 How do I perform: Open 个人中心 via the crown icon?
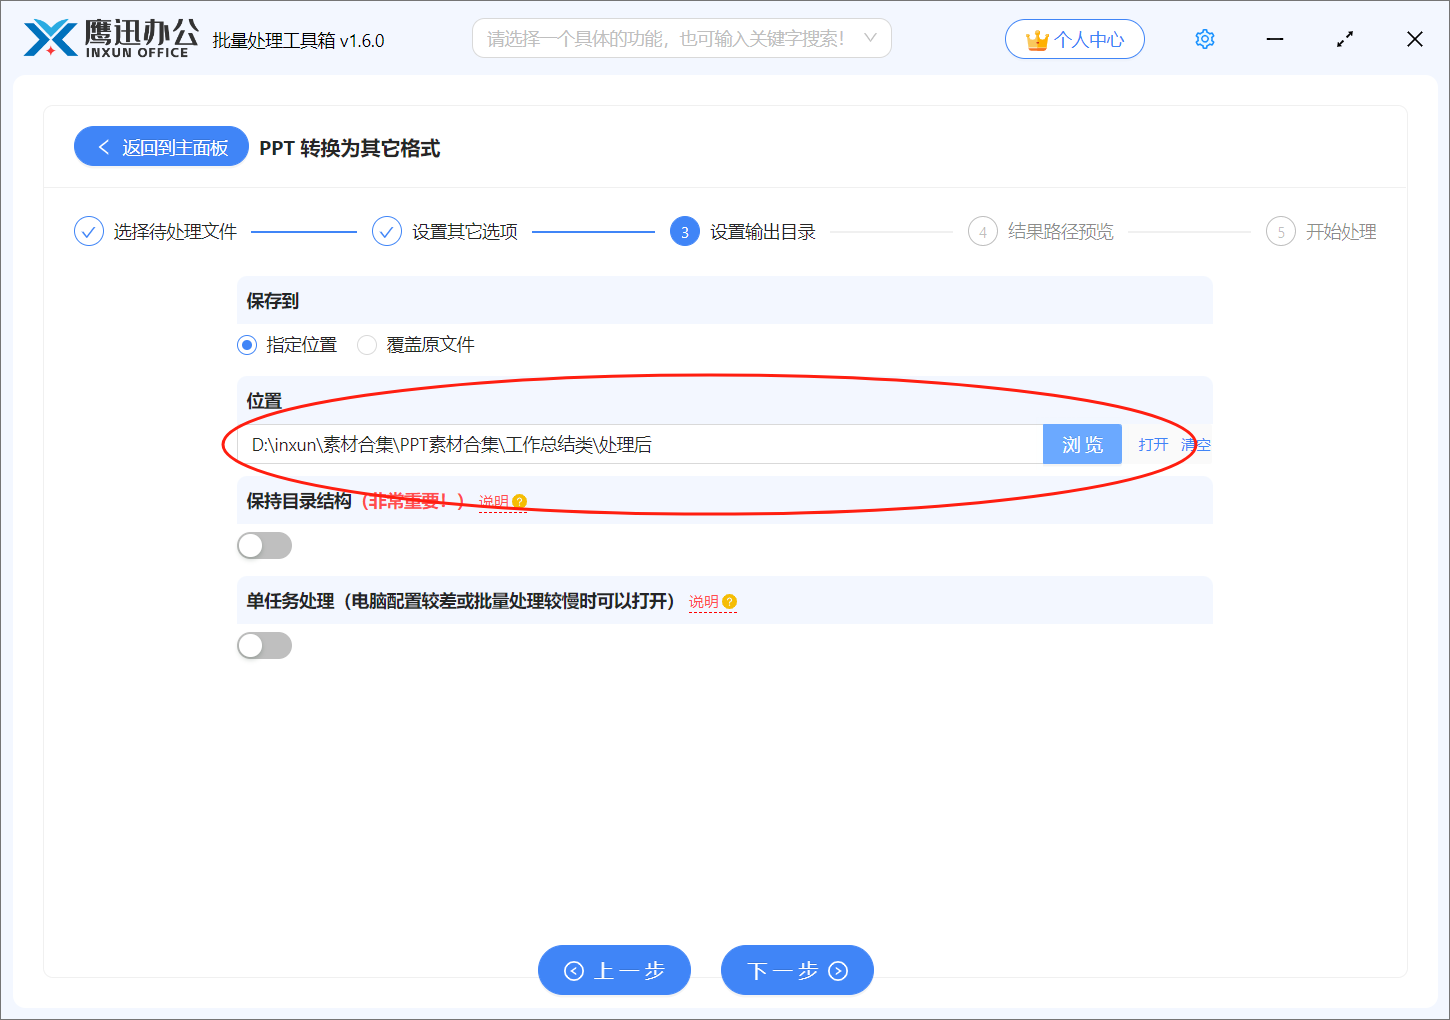point(1074,38)
